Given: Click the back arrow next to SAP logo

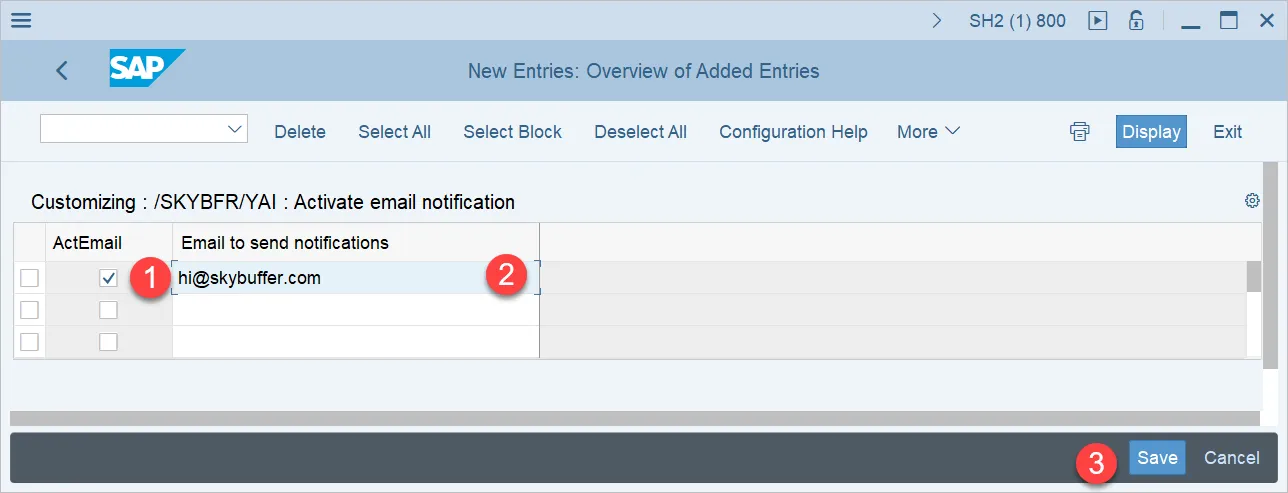Looking at the screenshot, I should [62, 70].
